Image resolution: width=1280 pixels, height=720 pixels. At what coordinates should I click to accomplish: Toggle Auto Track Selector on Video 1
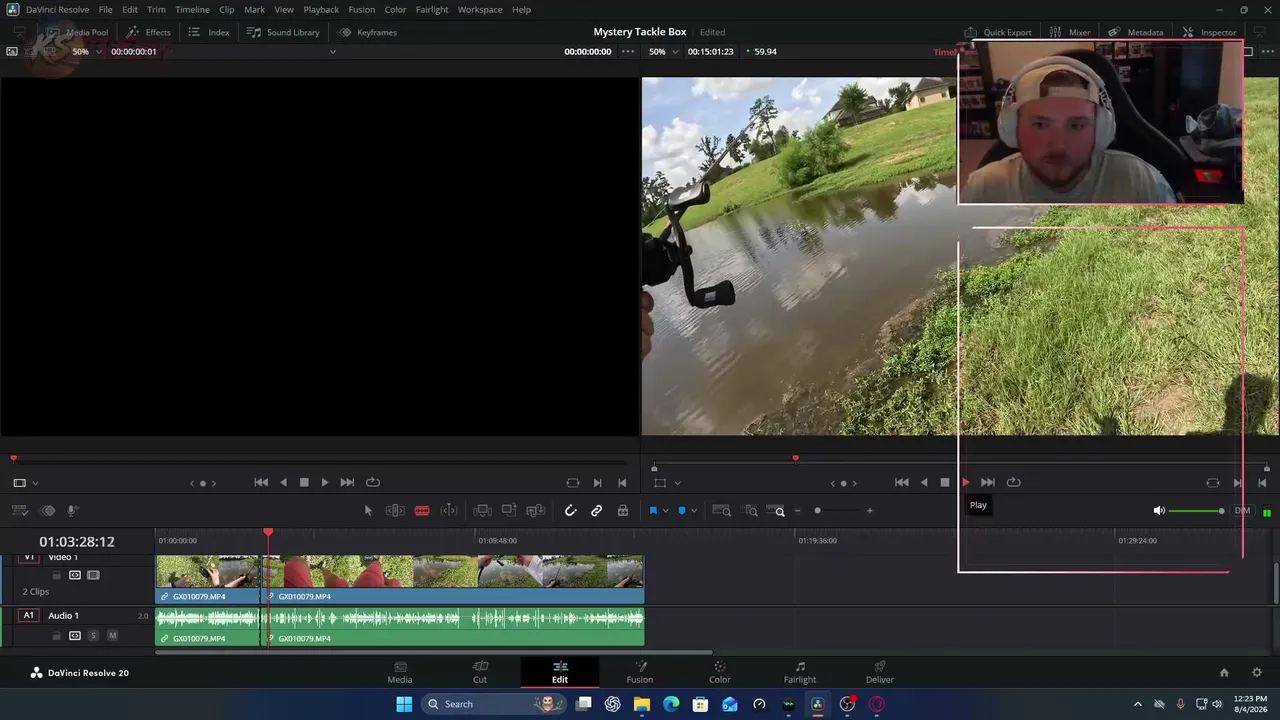click(x=74, y=575)
